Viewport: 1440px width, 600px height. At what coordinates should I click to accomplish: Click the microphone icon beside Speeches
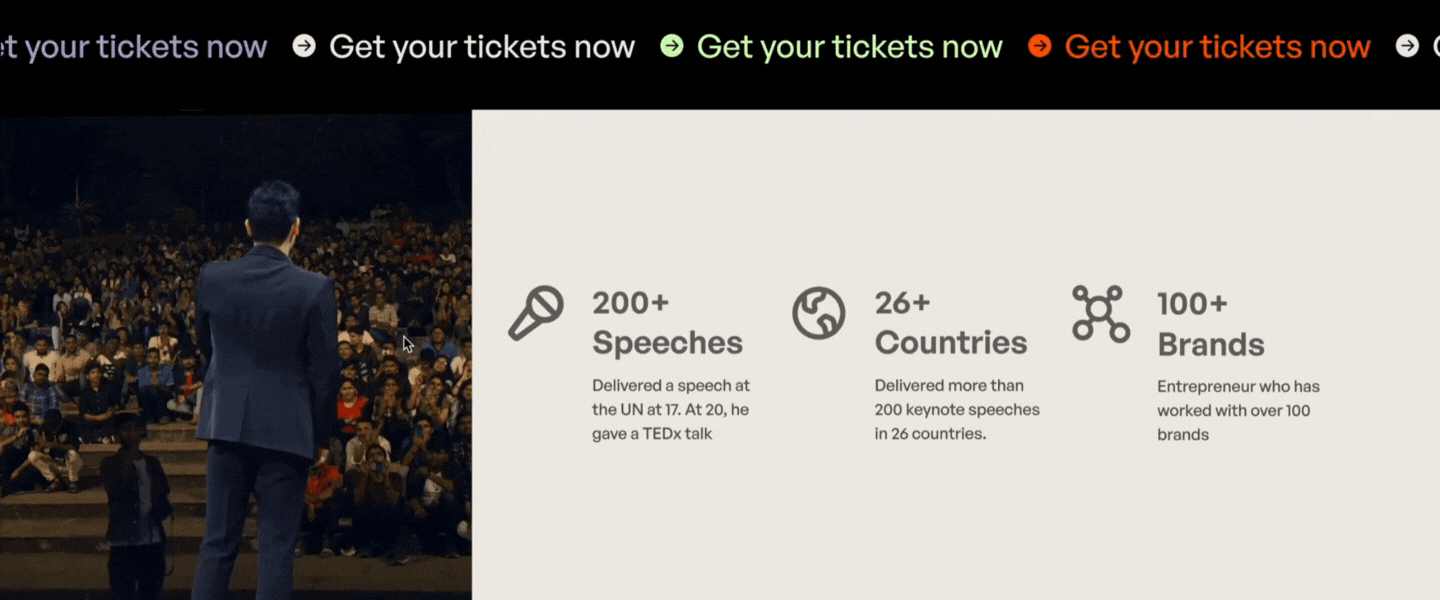pyautogui.click(x=536, y=313)
